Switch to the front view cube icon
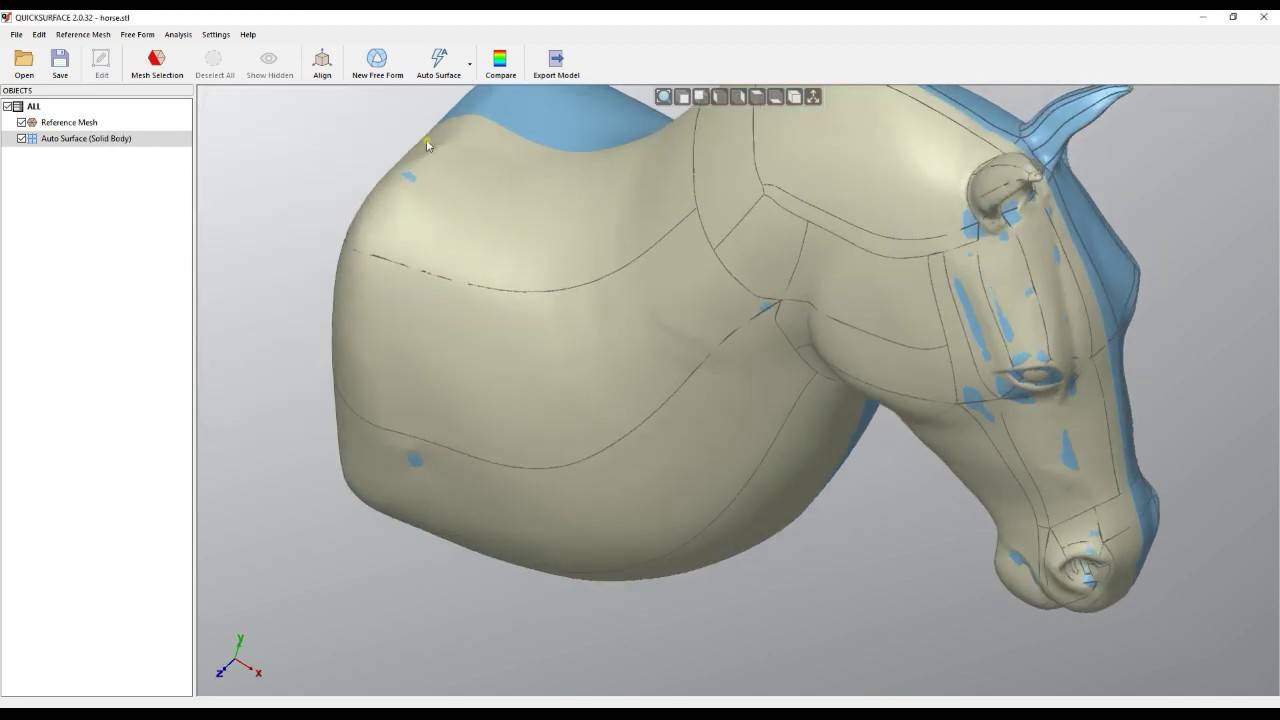Image resolution: width=1280 pixels, height=720 pixels. 682,97
